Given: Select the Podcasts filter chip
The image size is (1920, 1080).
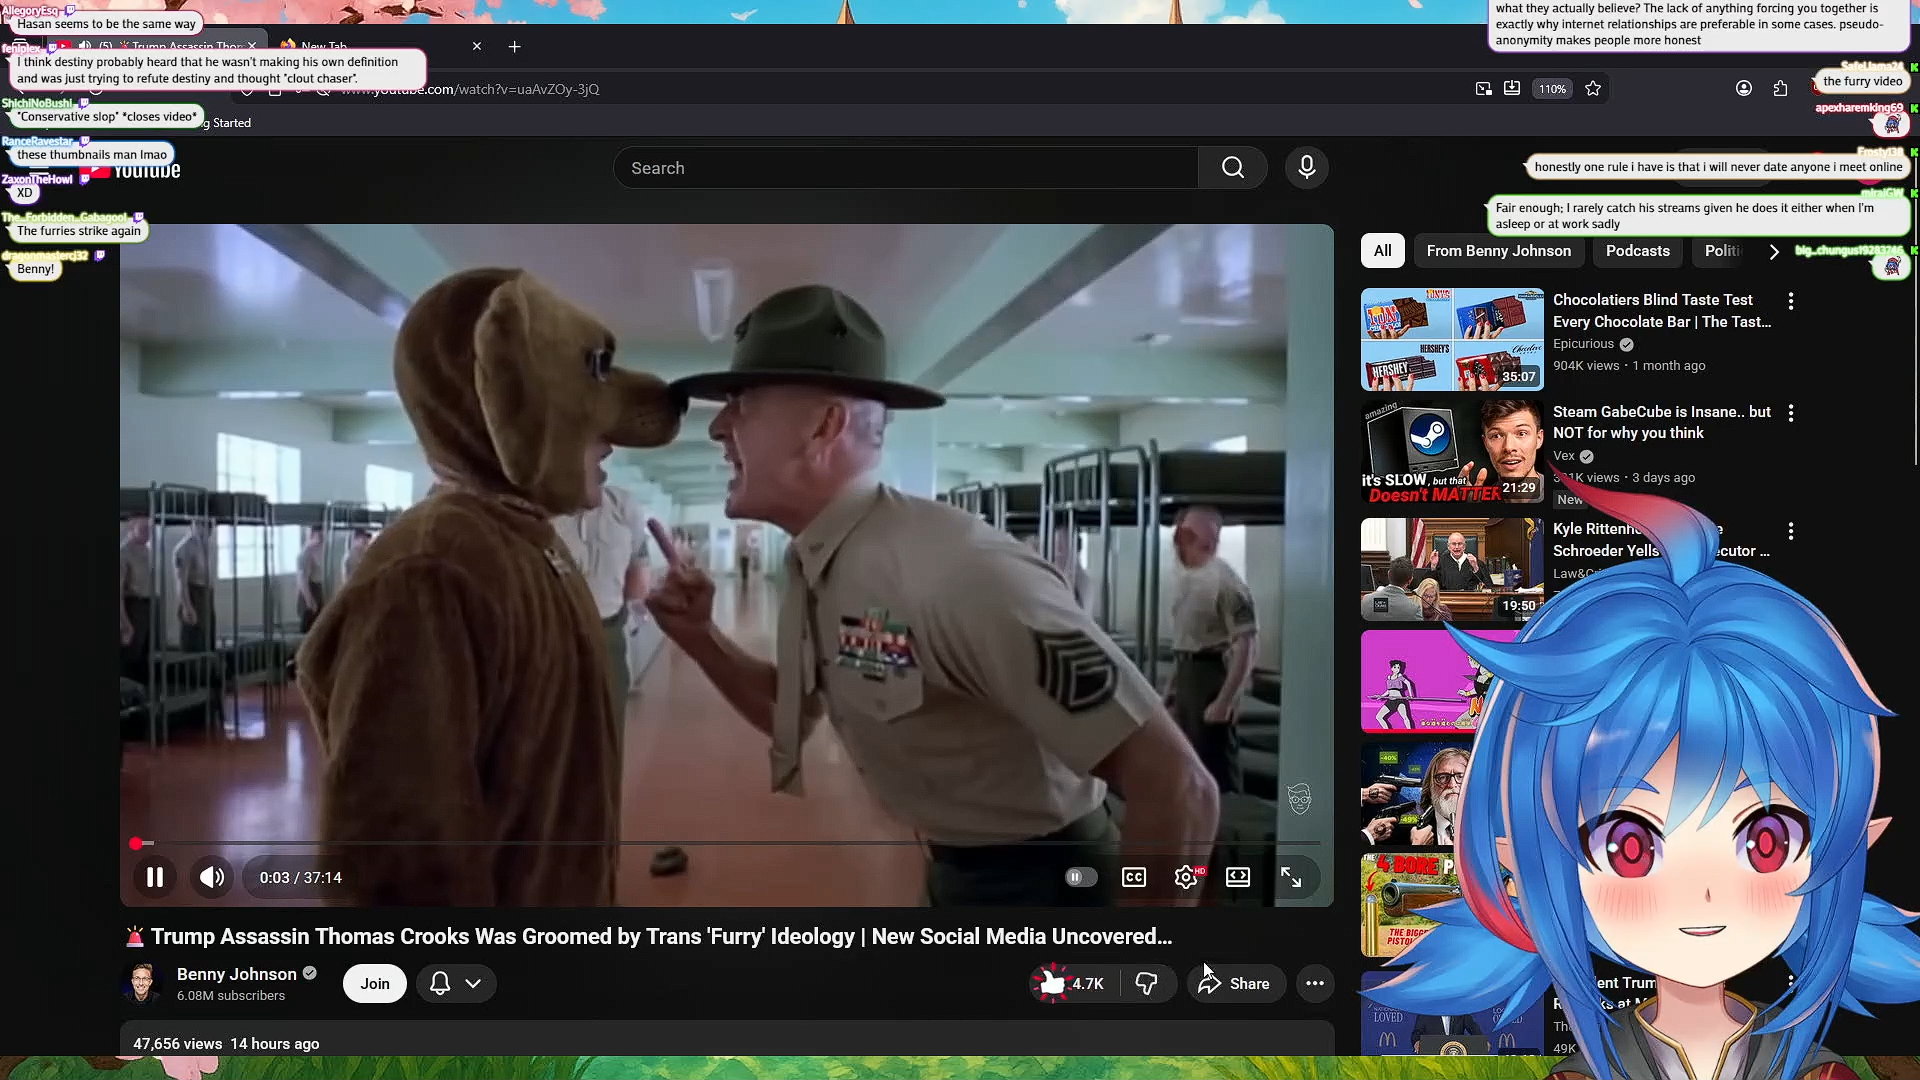Looking at the screenshot, I should pyautogui.click(x=1637, y=251).
